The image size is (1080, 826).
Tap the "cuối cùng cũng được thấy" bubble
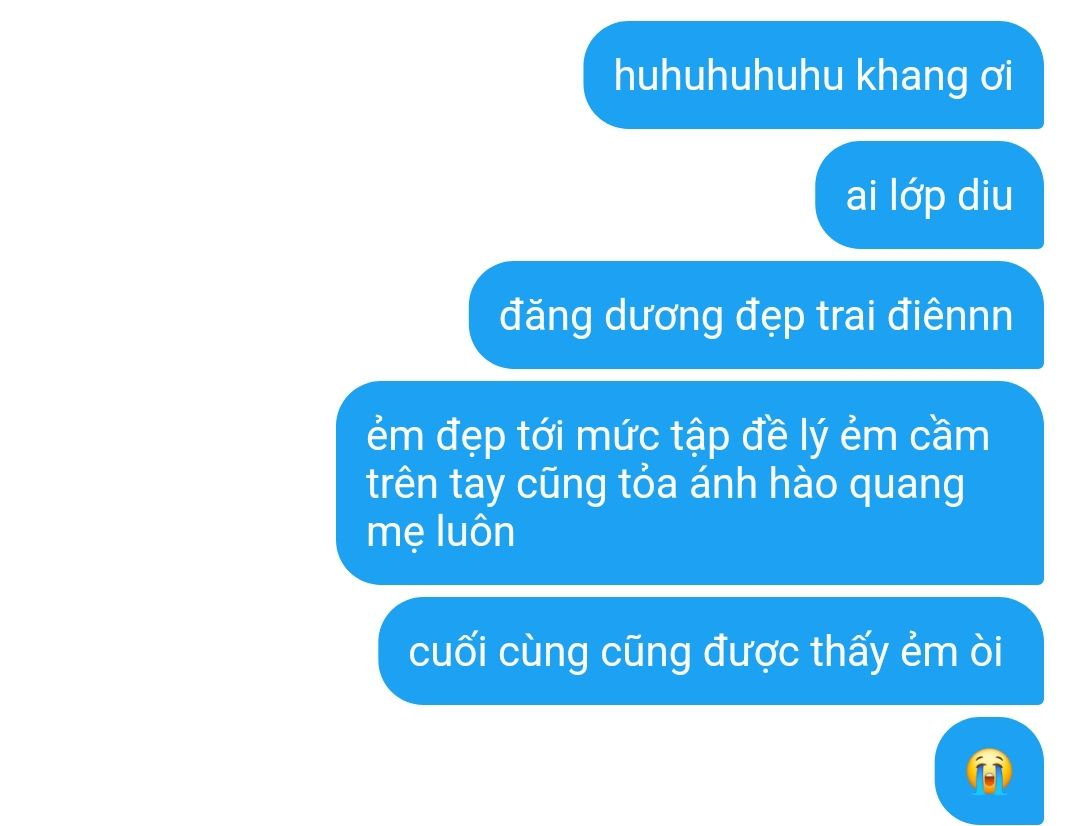pos(711,651)
